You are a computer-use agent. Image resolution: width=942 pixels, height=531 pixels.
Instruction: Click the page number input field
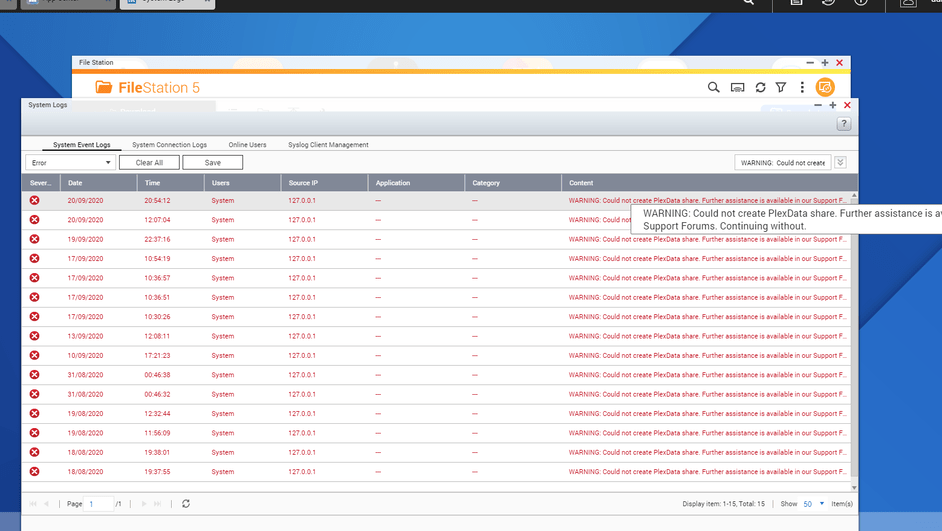click(100, 504)
